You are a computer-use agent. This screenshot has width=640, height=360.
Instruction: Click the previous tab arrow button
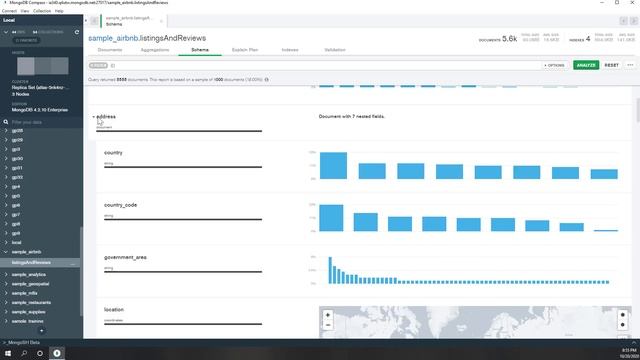[x=623, y=21]
